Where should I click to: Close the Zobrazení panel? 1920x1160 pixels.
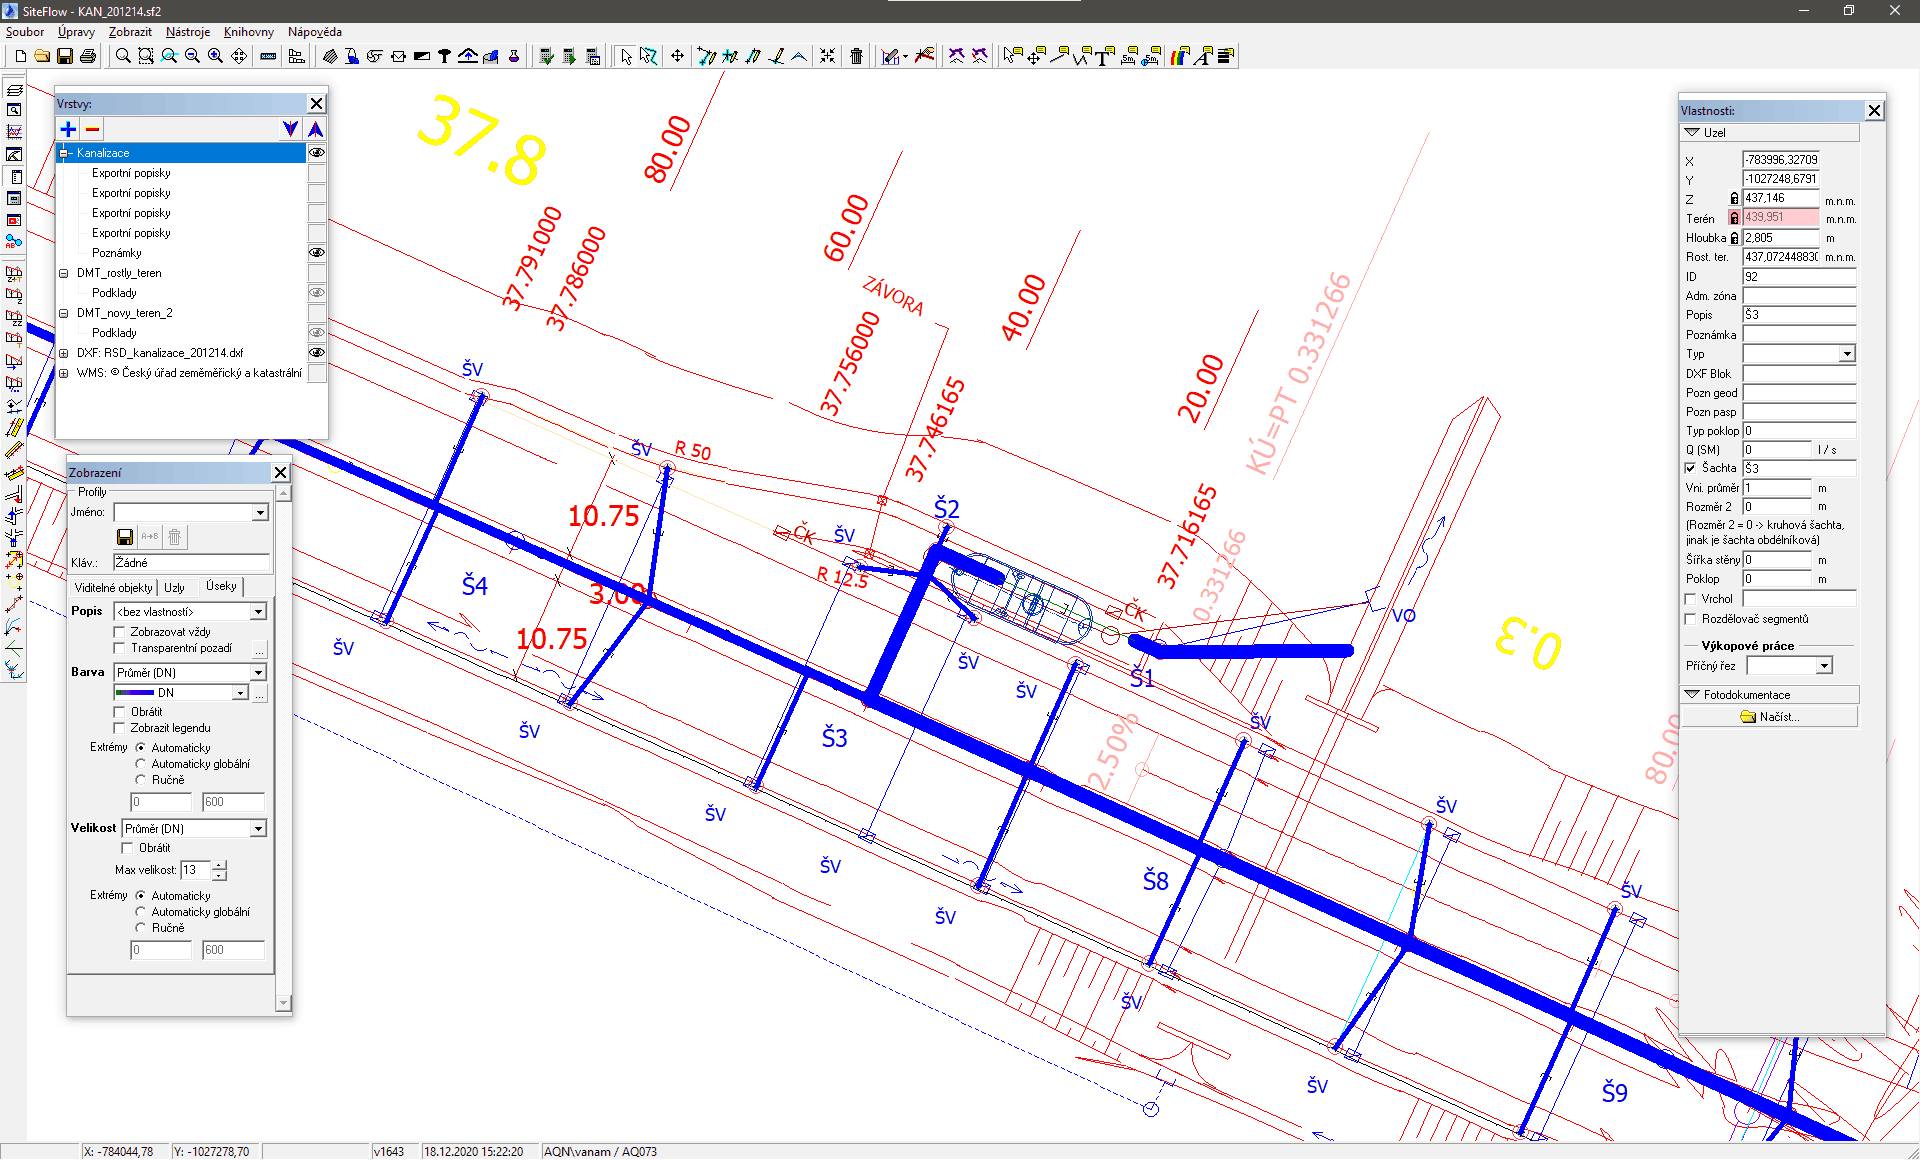(x=280, y=473)
